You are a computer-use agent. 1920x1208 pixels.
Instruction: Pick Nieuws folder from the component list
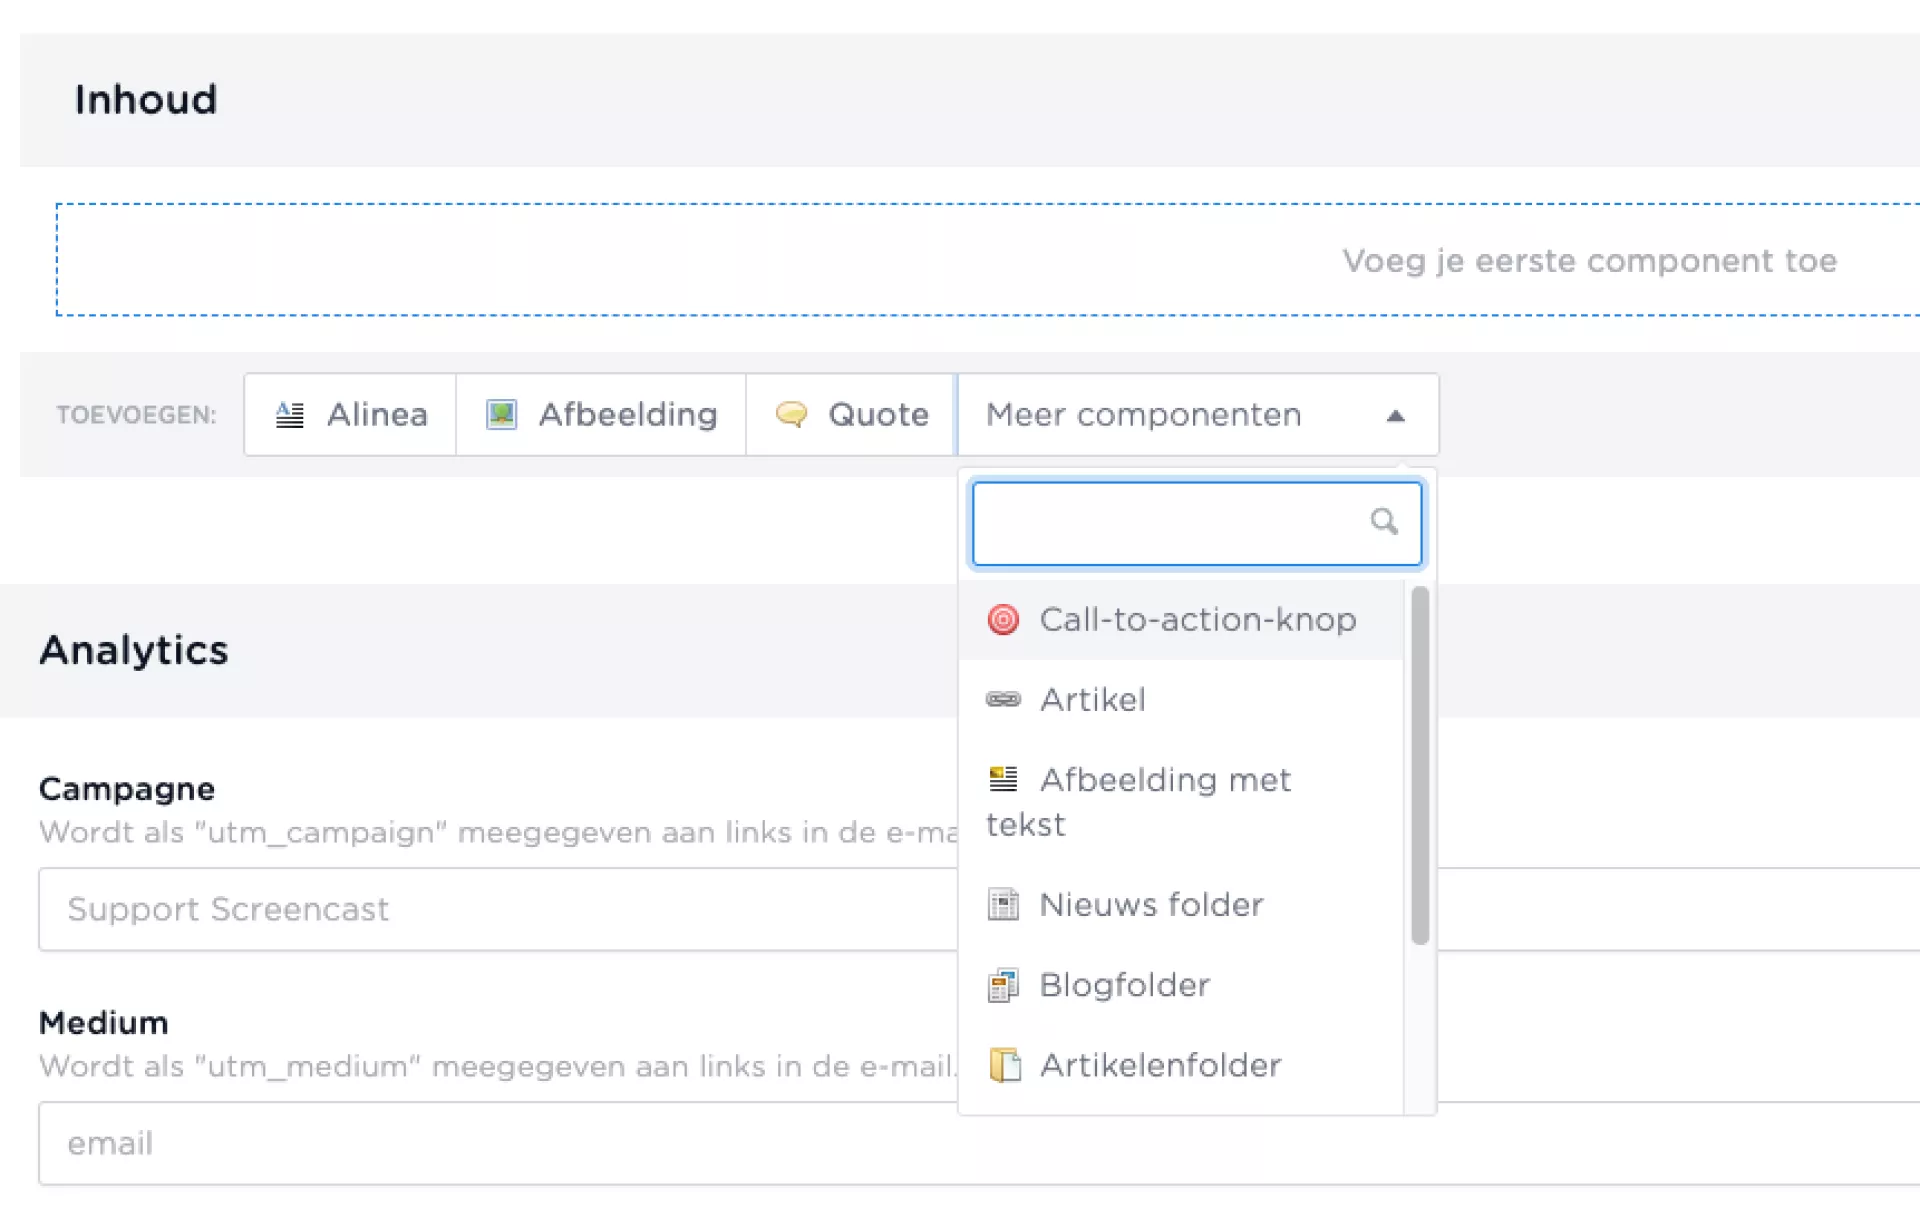[x=1151, y=905]
